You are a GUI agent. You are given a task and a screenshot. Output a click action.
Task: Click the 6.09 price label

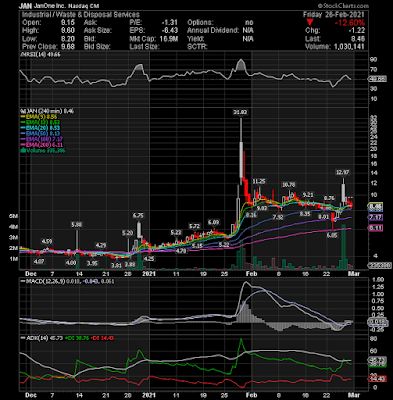point(214,222)
